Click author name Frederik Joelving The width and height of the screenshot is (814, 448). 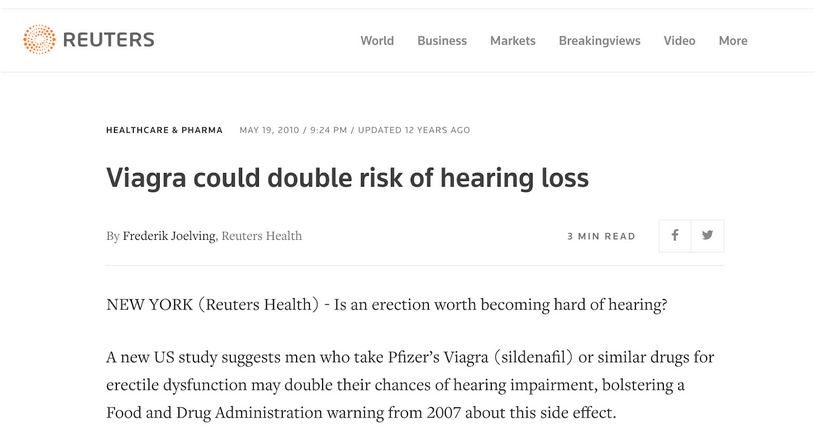click(168, 236)
